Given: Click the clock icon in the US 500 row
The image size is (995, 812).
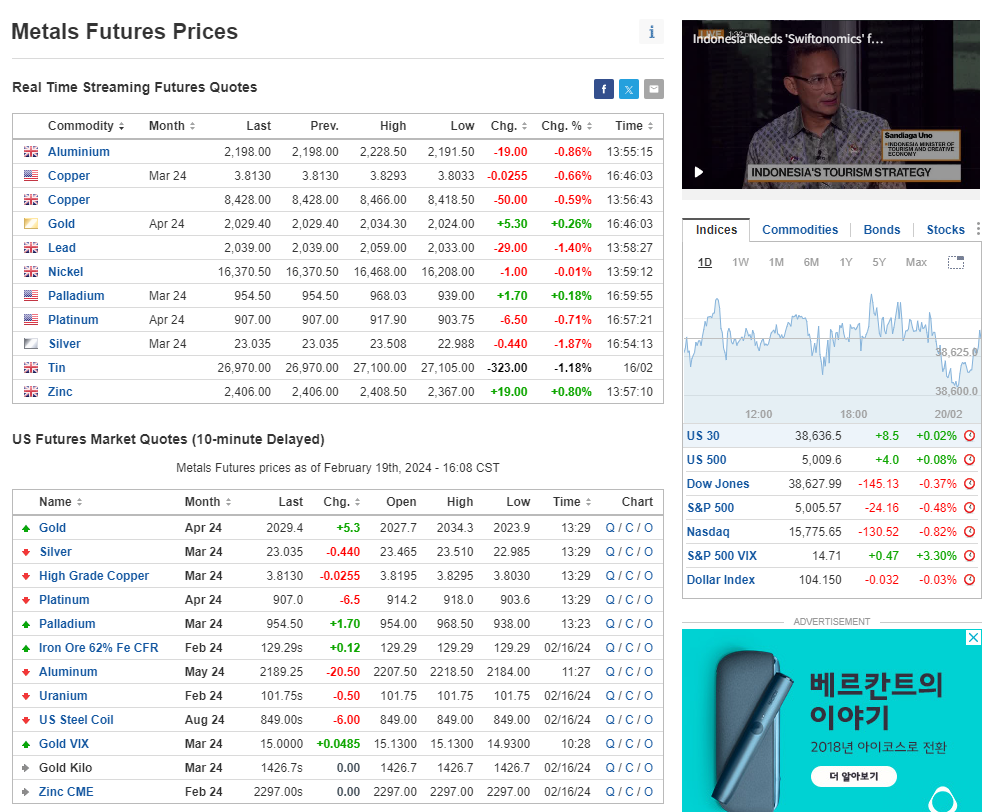Looking at the screenshot, I should [969, 460].
